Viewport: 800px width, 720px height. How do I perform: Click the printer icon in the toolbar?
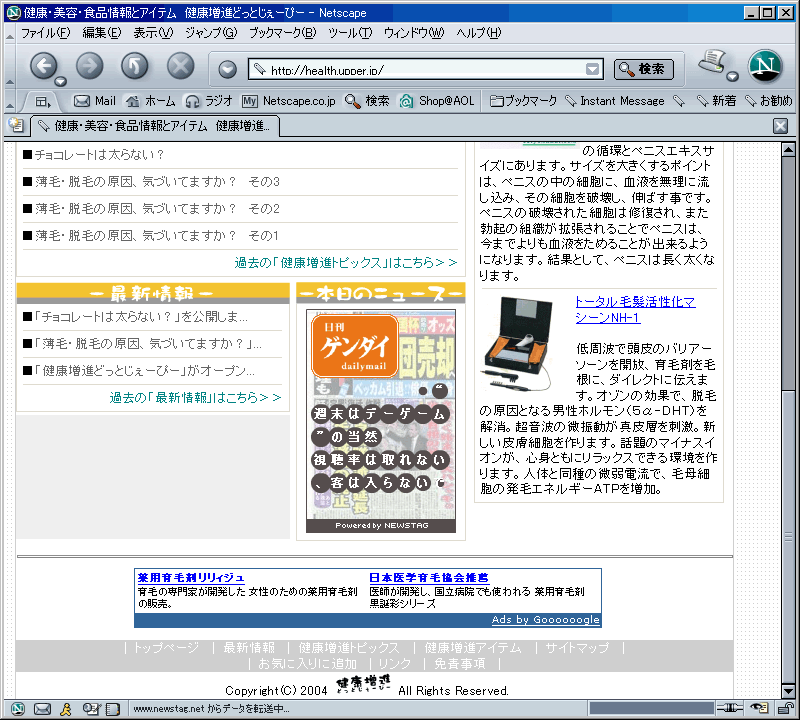click(712, 62)
